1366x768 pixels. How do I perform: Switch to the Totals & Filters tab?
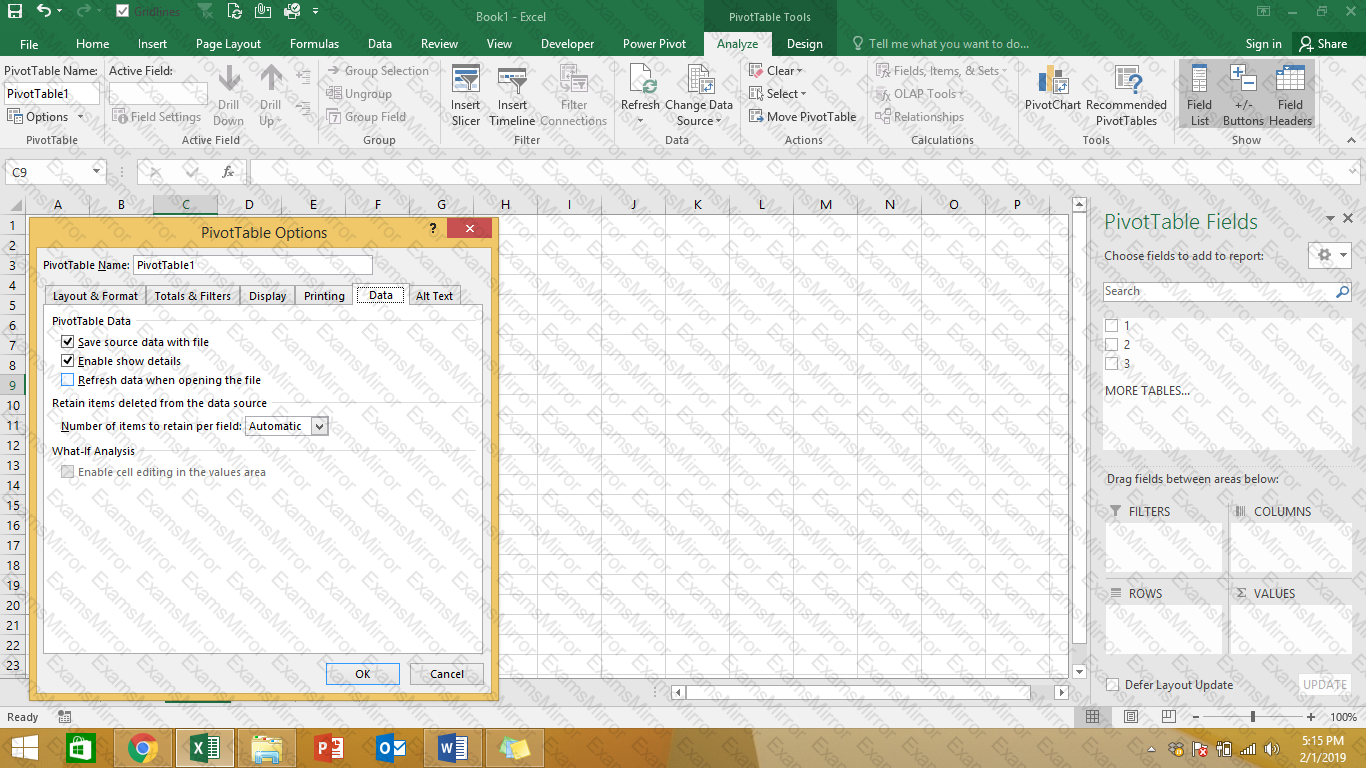(x=192, y=296)
